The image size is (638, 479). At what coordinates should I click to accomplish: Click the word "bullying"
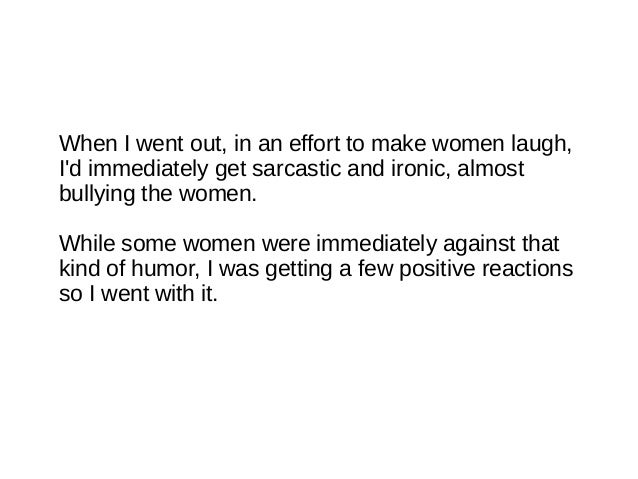[x=97, y=195]
